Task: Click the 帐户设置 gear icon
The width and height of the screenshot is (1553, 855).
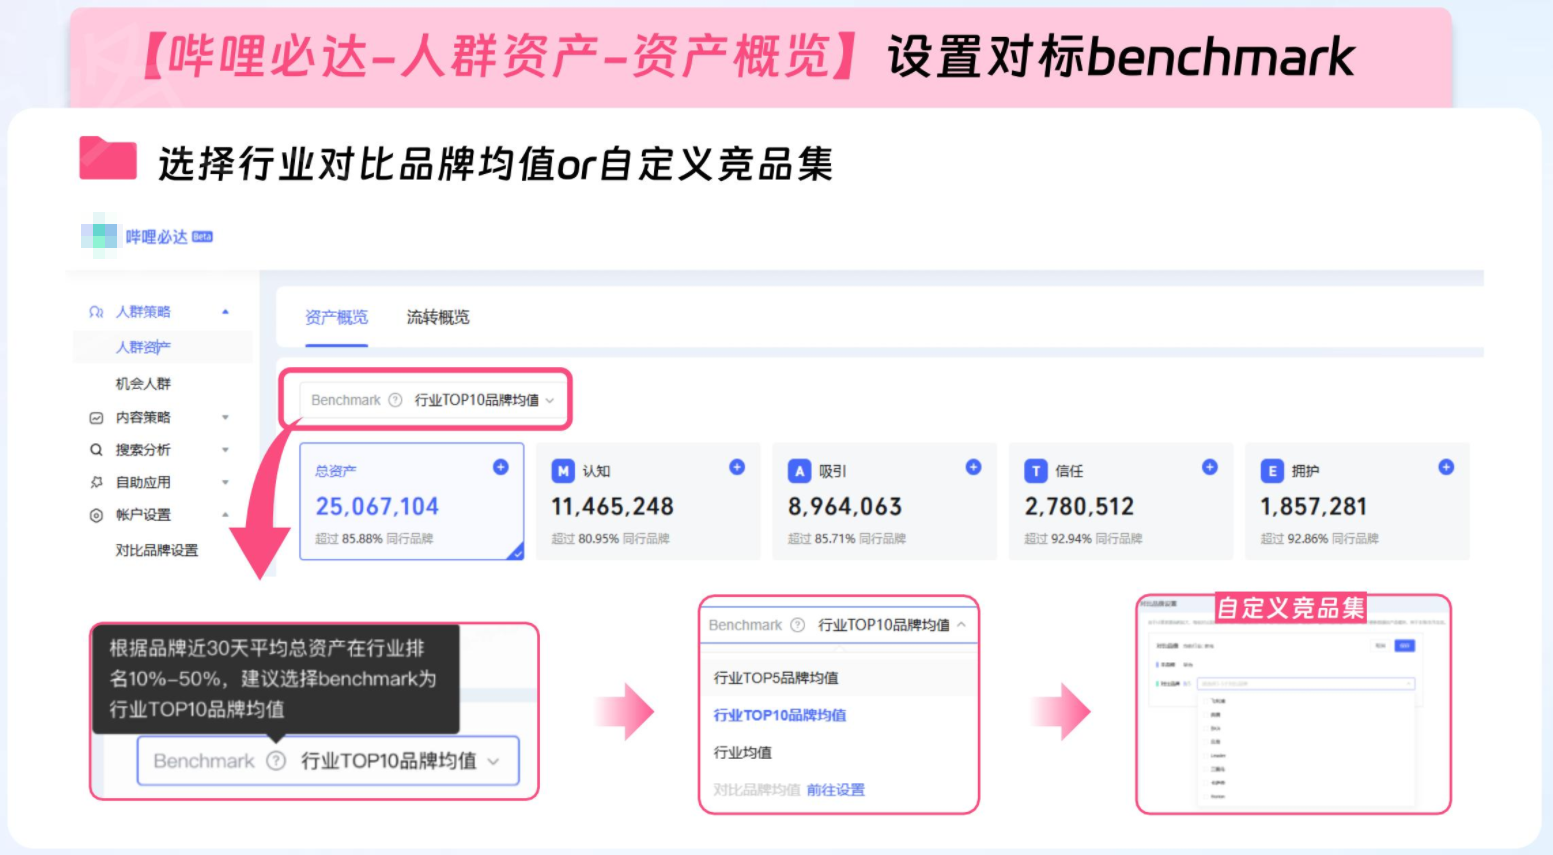Action: (96, 515)
